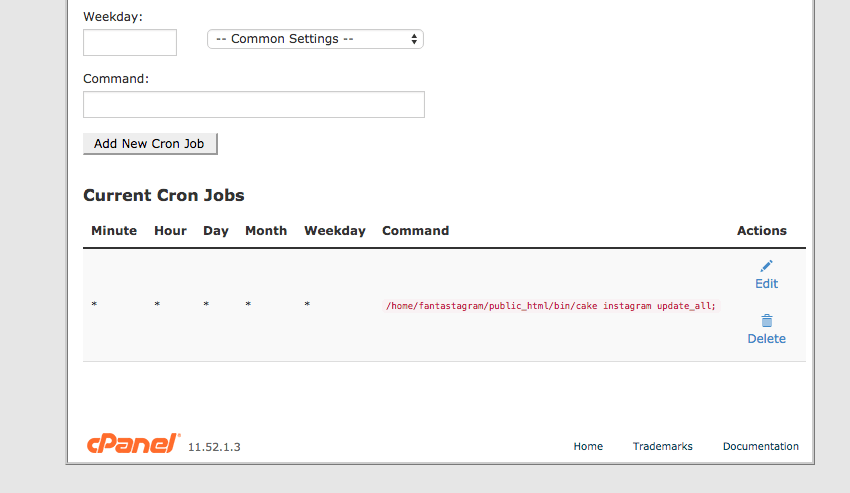Image resolution: width=850 pixels, height=493 pixels.
Task: Click the pencil Edit icon
Action: click(x=766, y=266)
